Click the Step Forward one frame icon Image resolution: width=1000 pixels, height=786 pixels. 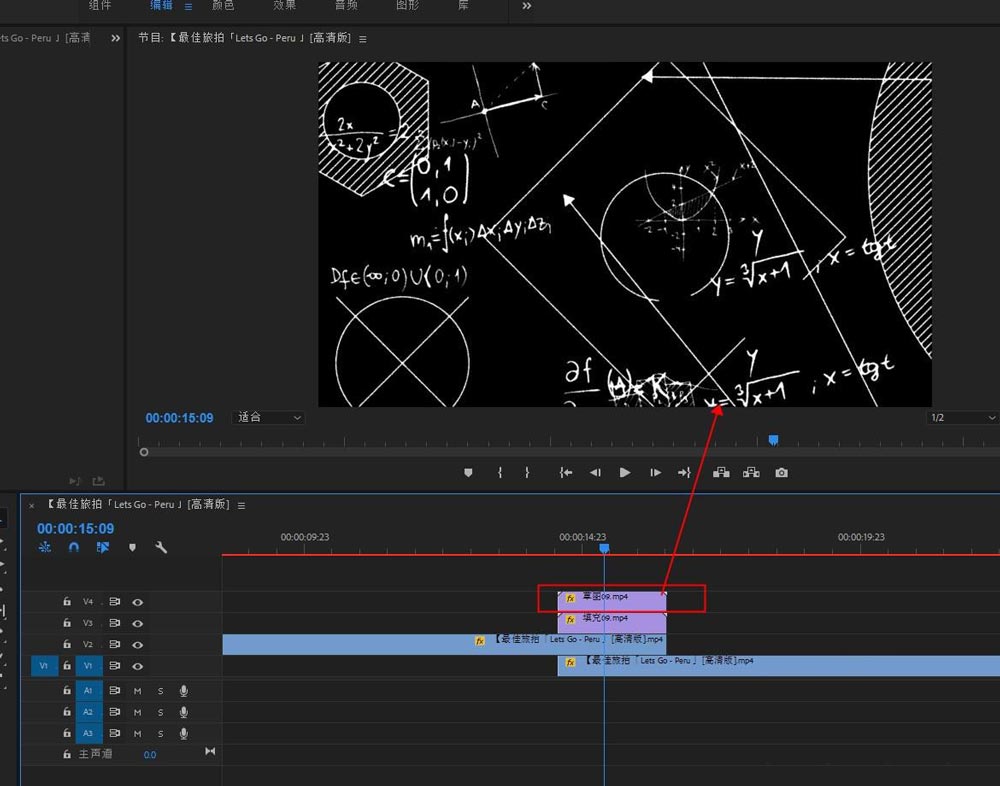[x=655, y=473]
